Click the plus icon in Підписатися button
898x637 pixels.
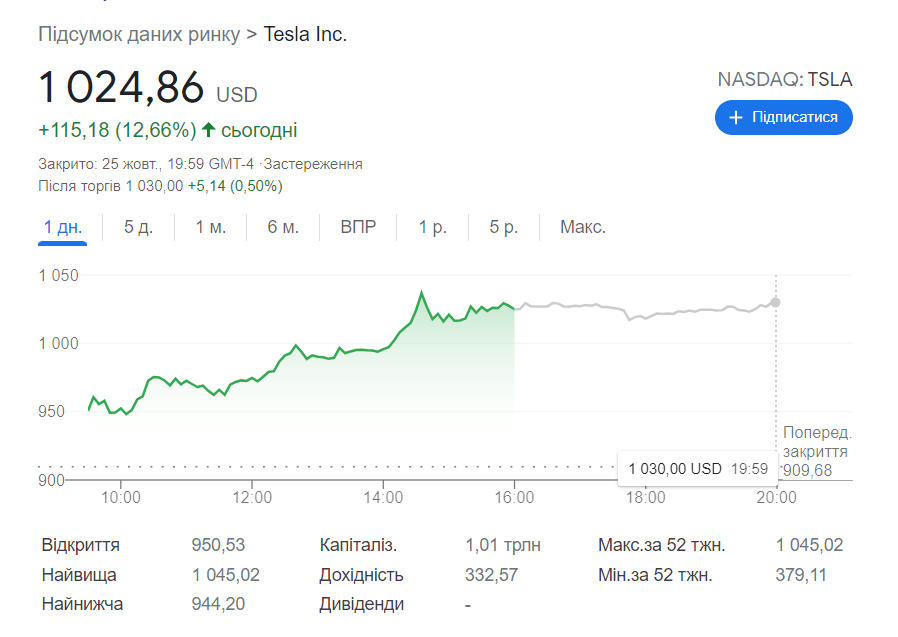click(736, 118)
